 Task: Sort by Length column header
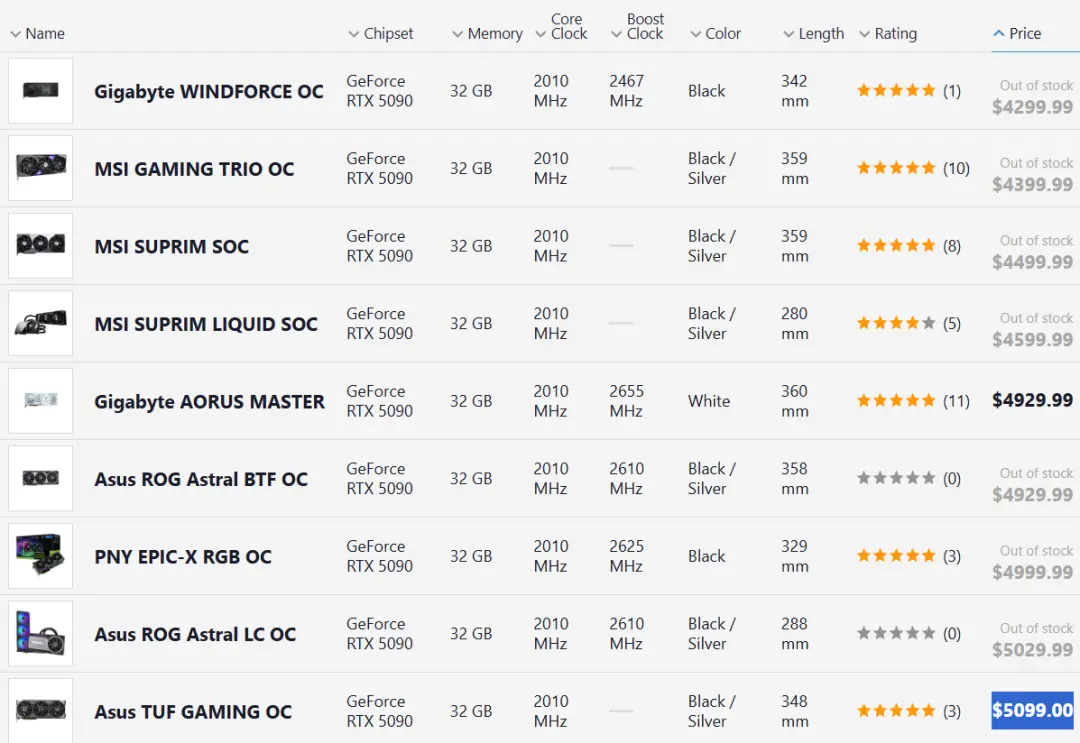[x=813, y=34]
